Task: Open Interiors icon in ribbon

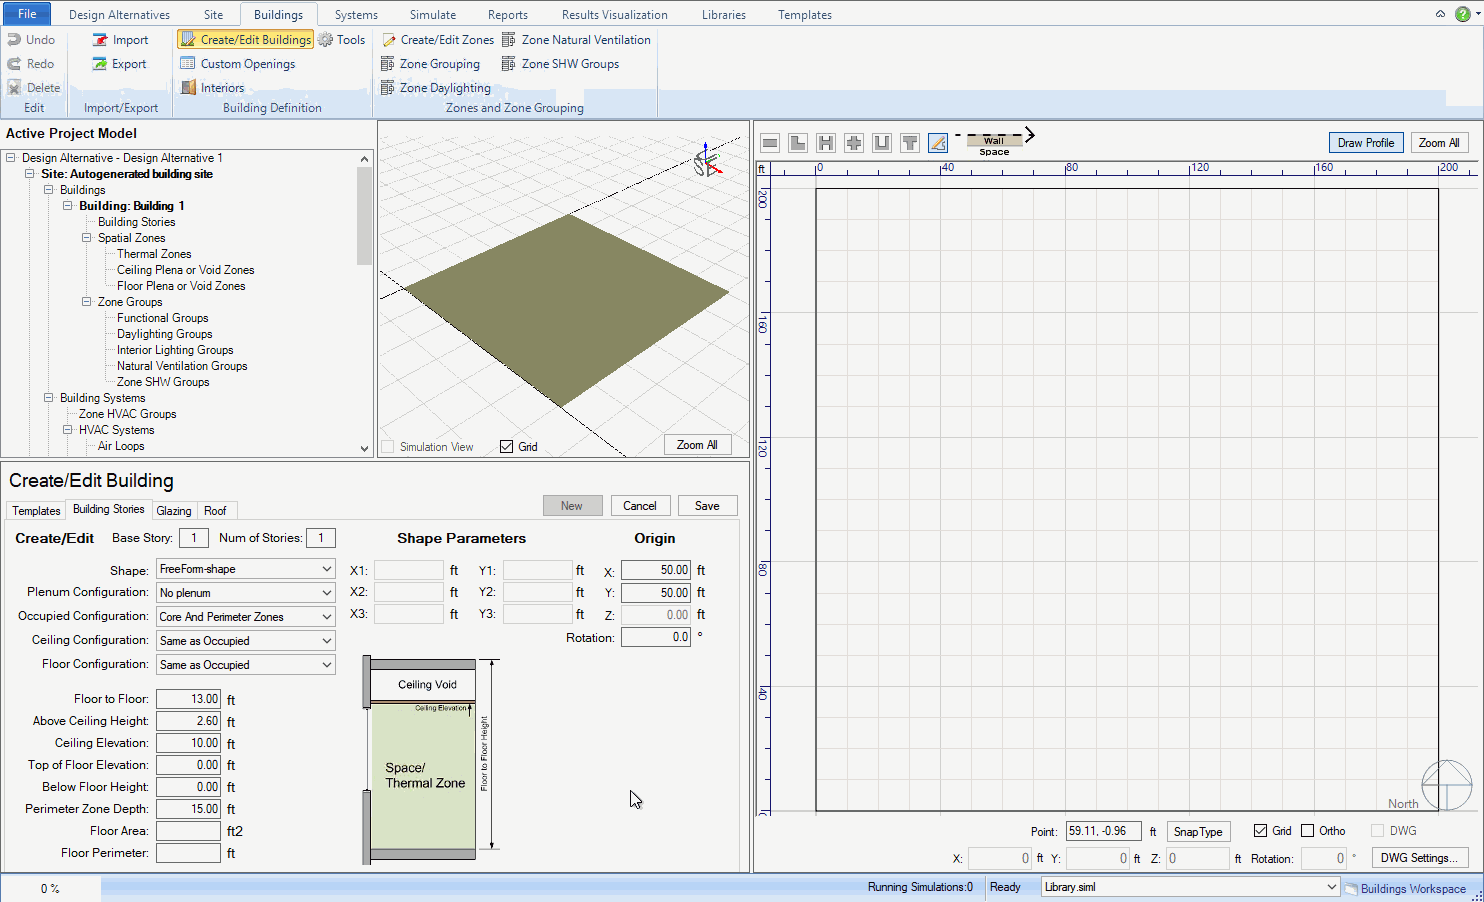Action: click(188, 88)
